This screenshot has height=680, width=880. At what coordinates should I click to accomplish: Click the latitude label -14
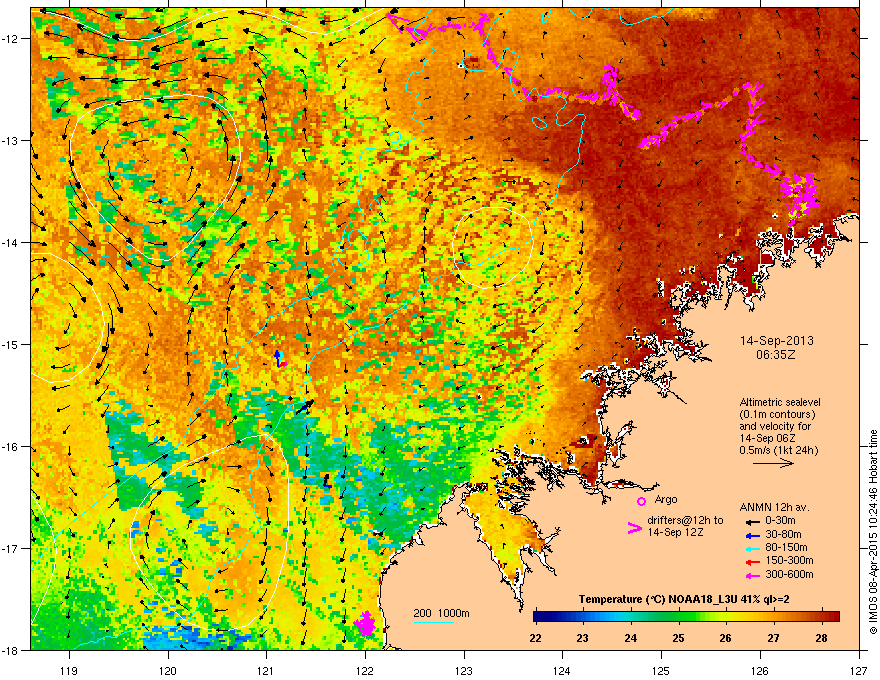10,243
